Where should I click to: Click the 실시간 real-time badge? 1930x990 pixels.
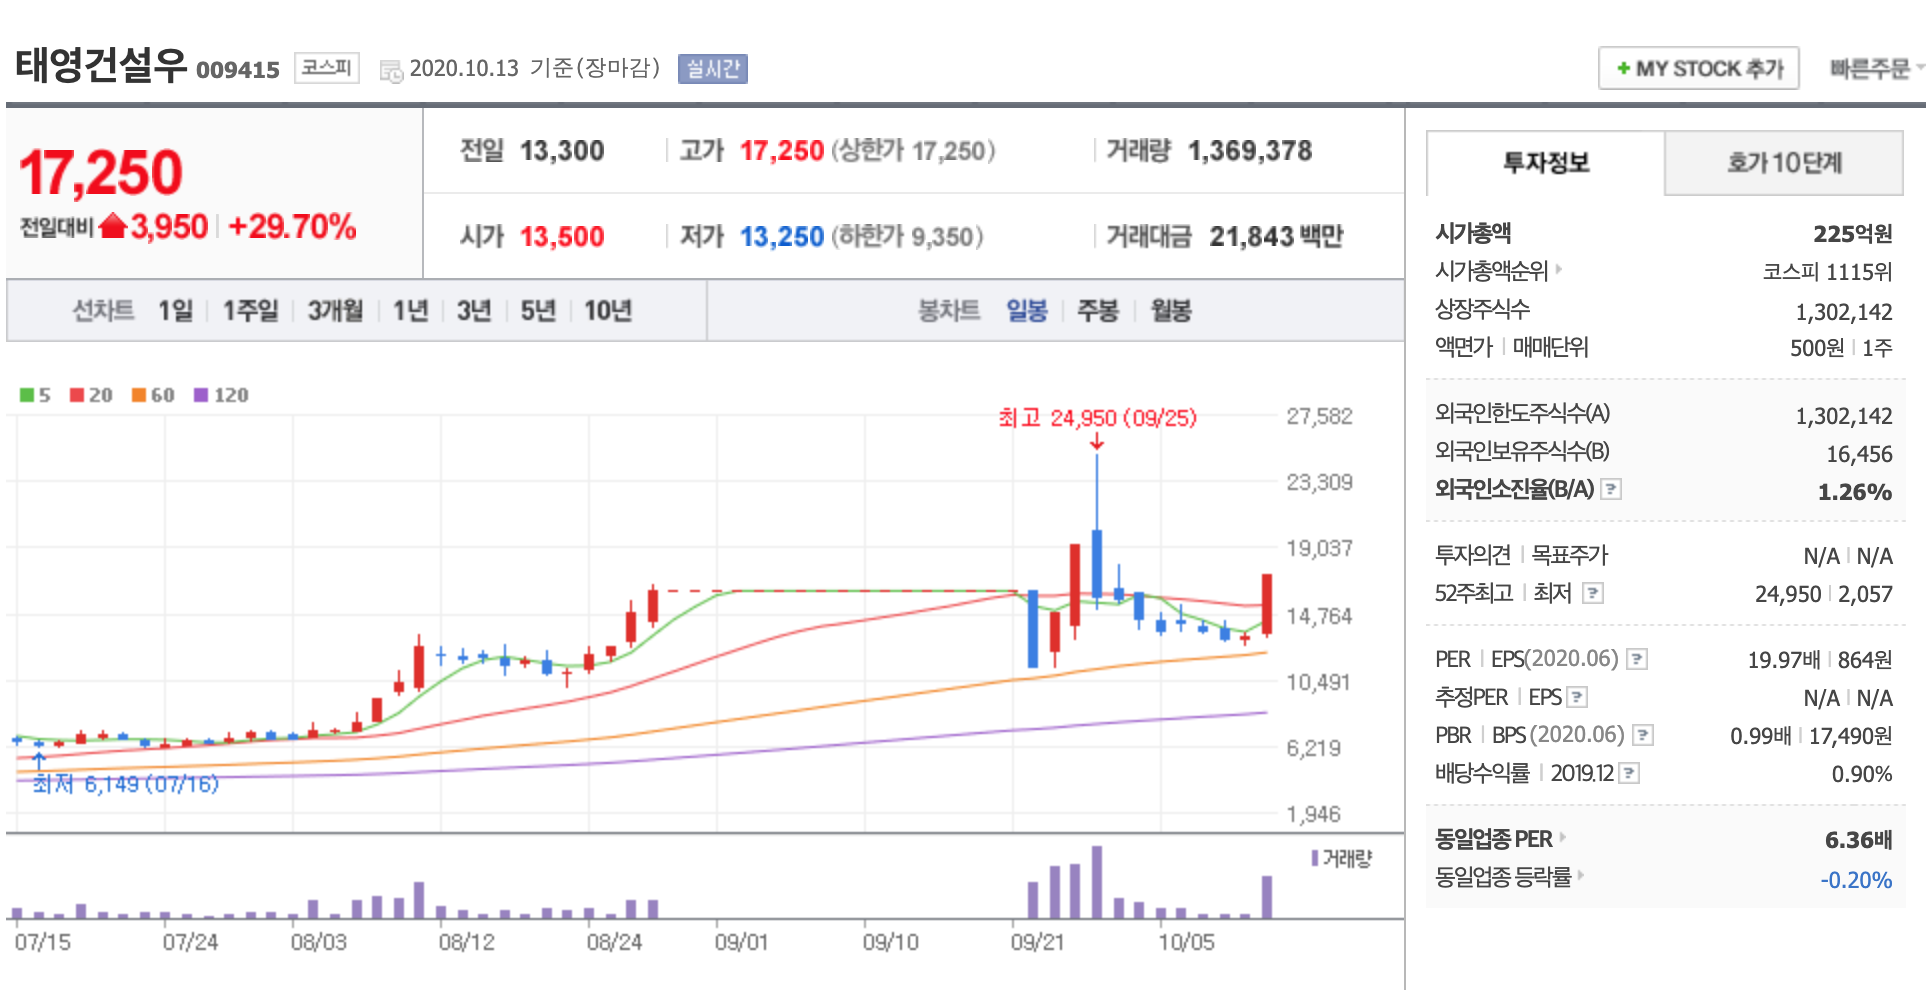point(712,68)
